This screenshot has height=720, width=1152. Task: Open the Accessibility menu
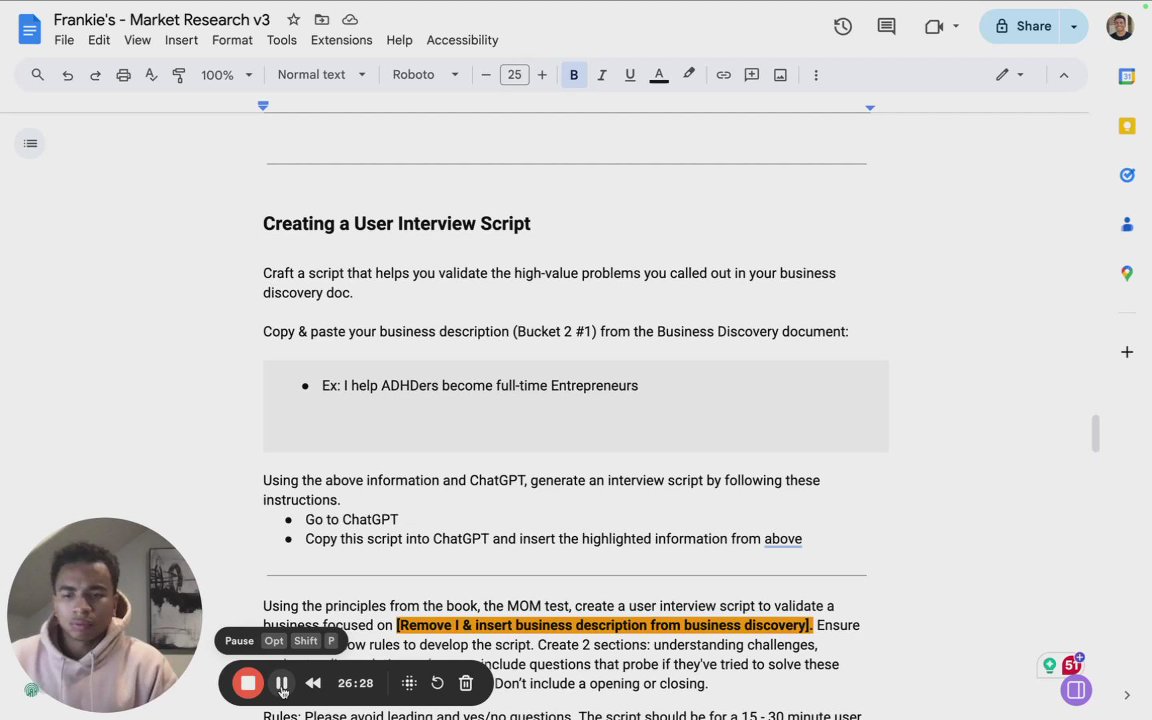pos(462,40)
